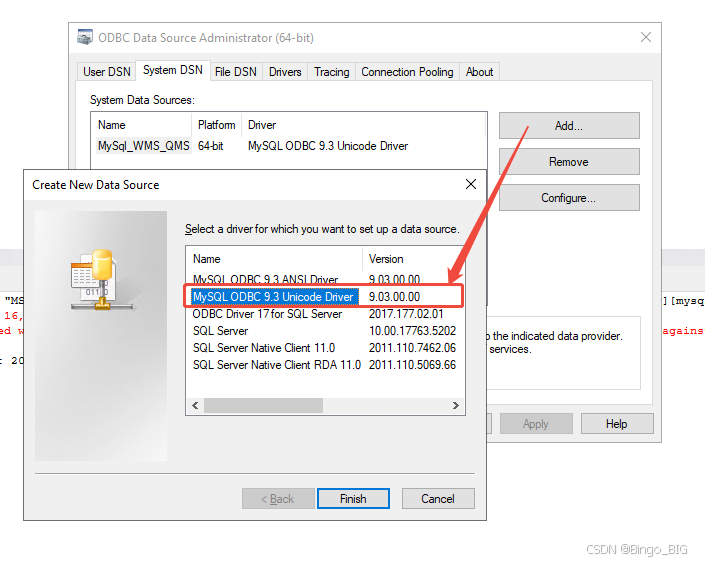Click the ODBC Administrator title bar icon

[85, 37]
